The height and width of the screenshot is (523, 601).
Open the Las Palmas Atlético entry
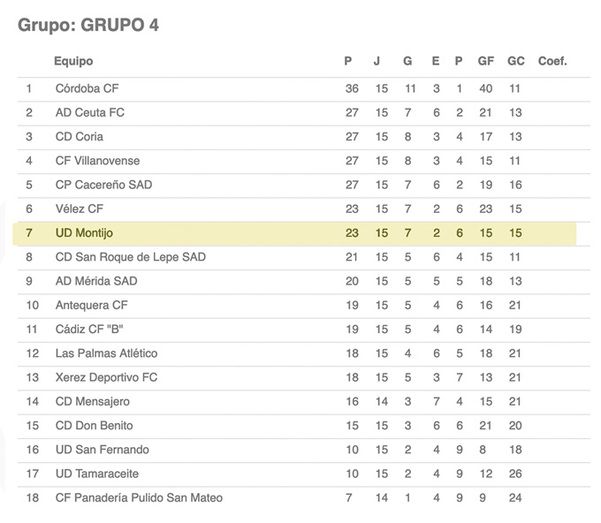pos(106,353)
